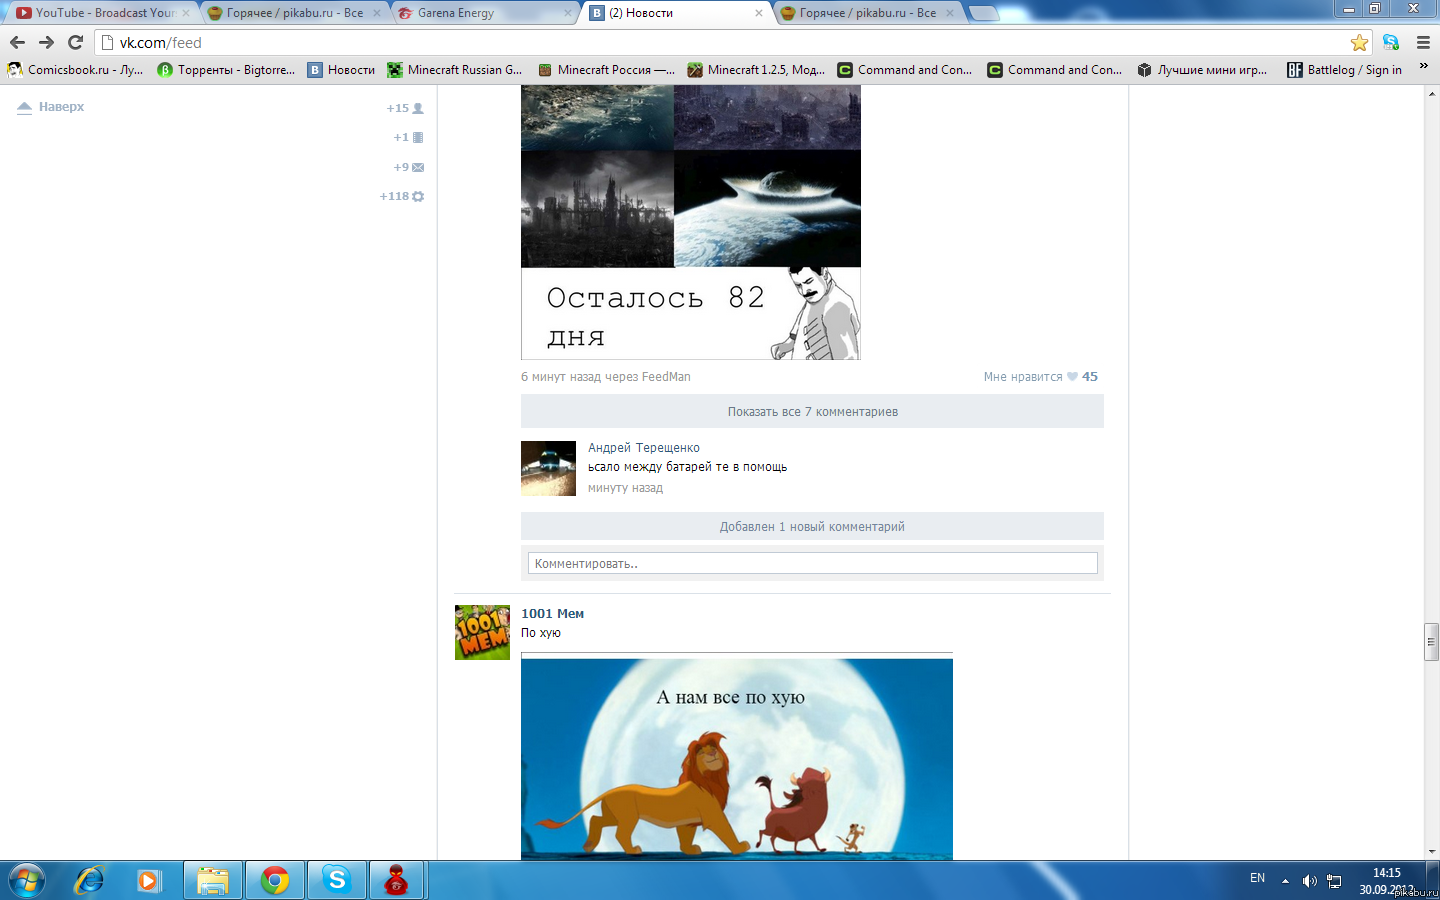
Task: Like the post with the heart icon
Action: coord(1072,377)
